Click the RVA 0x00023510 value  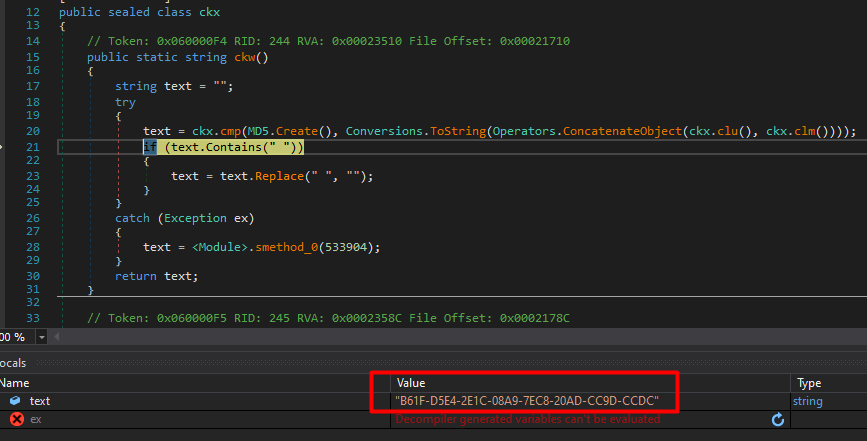(367, 41)
